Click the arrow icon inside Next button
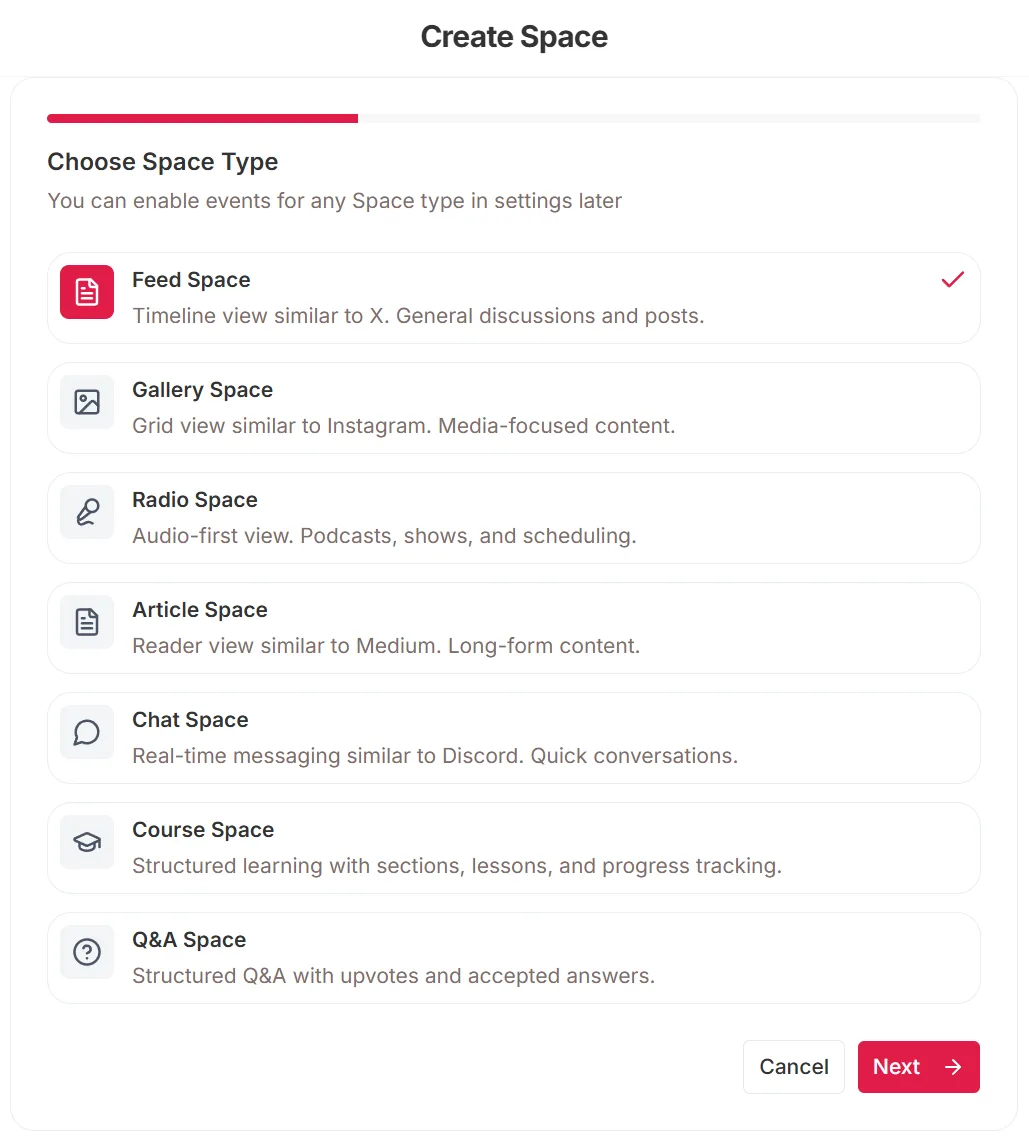This screenshot has height=1138, width=1029. pyautogui.click(x=953, y=1067)
